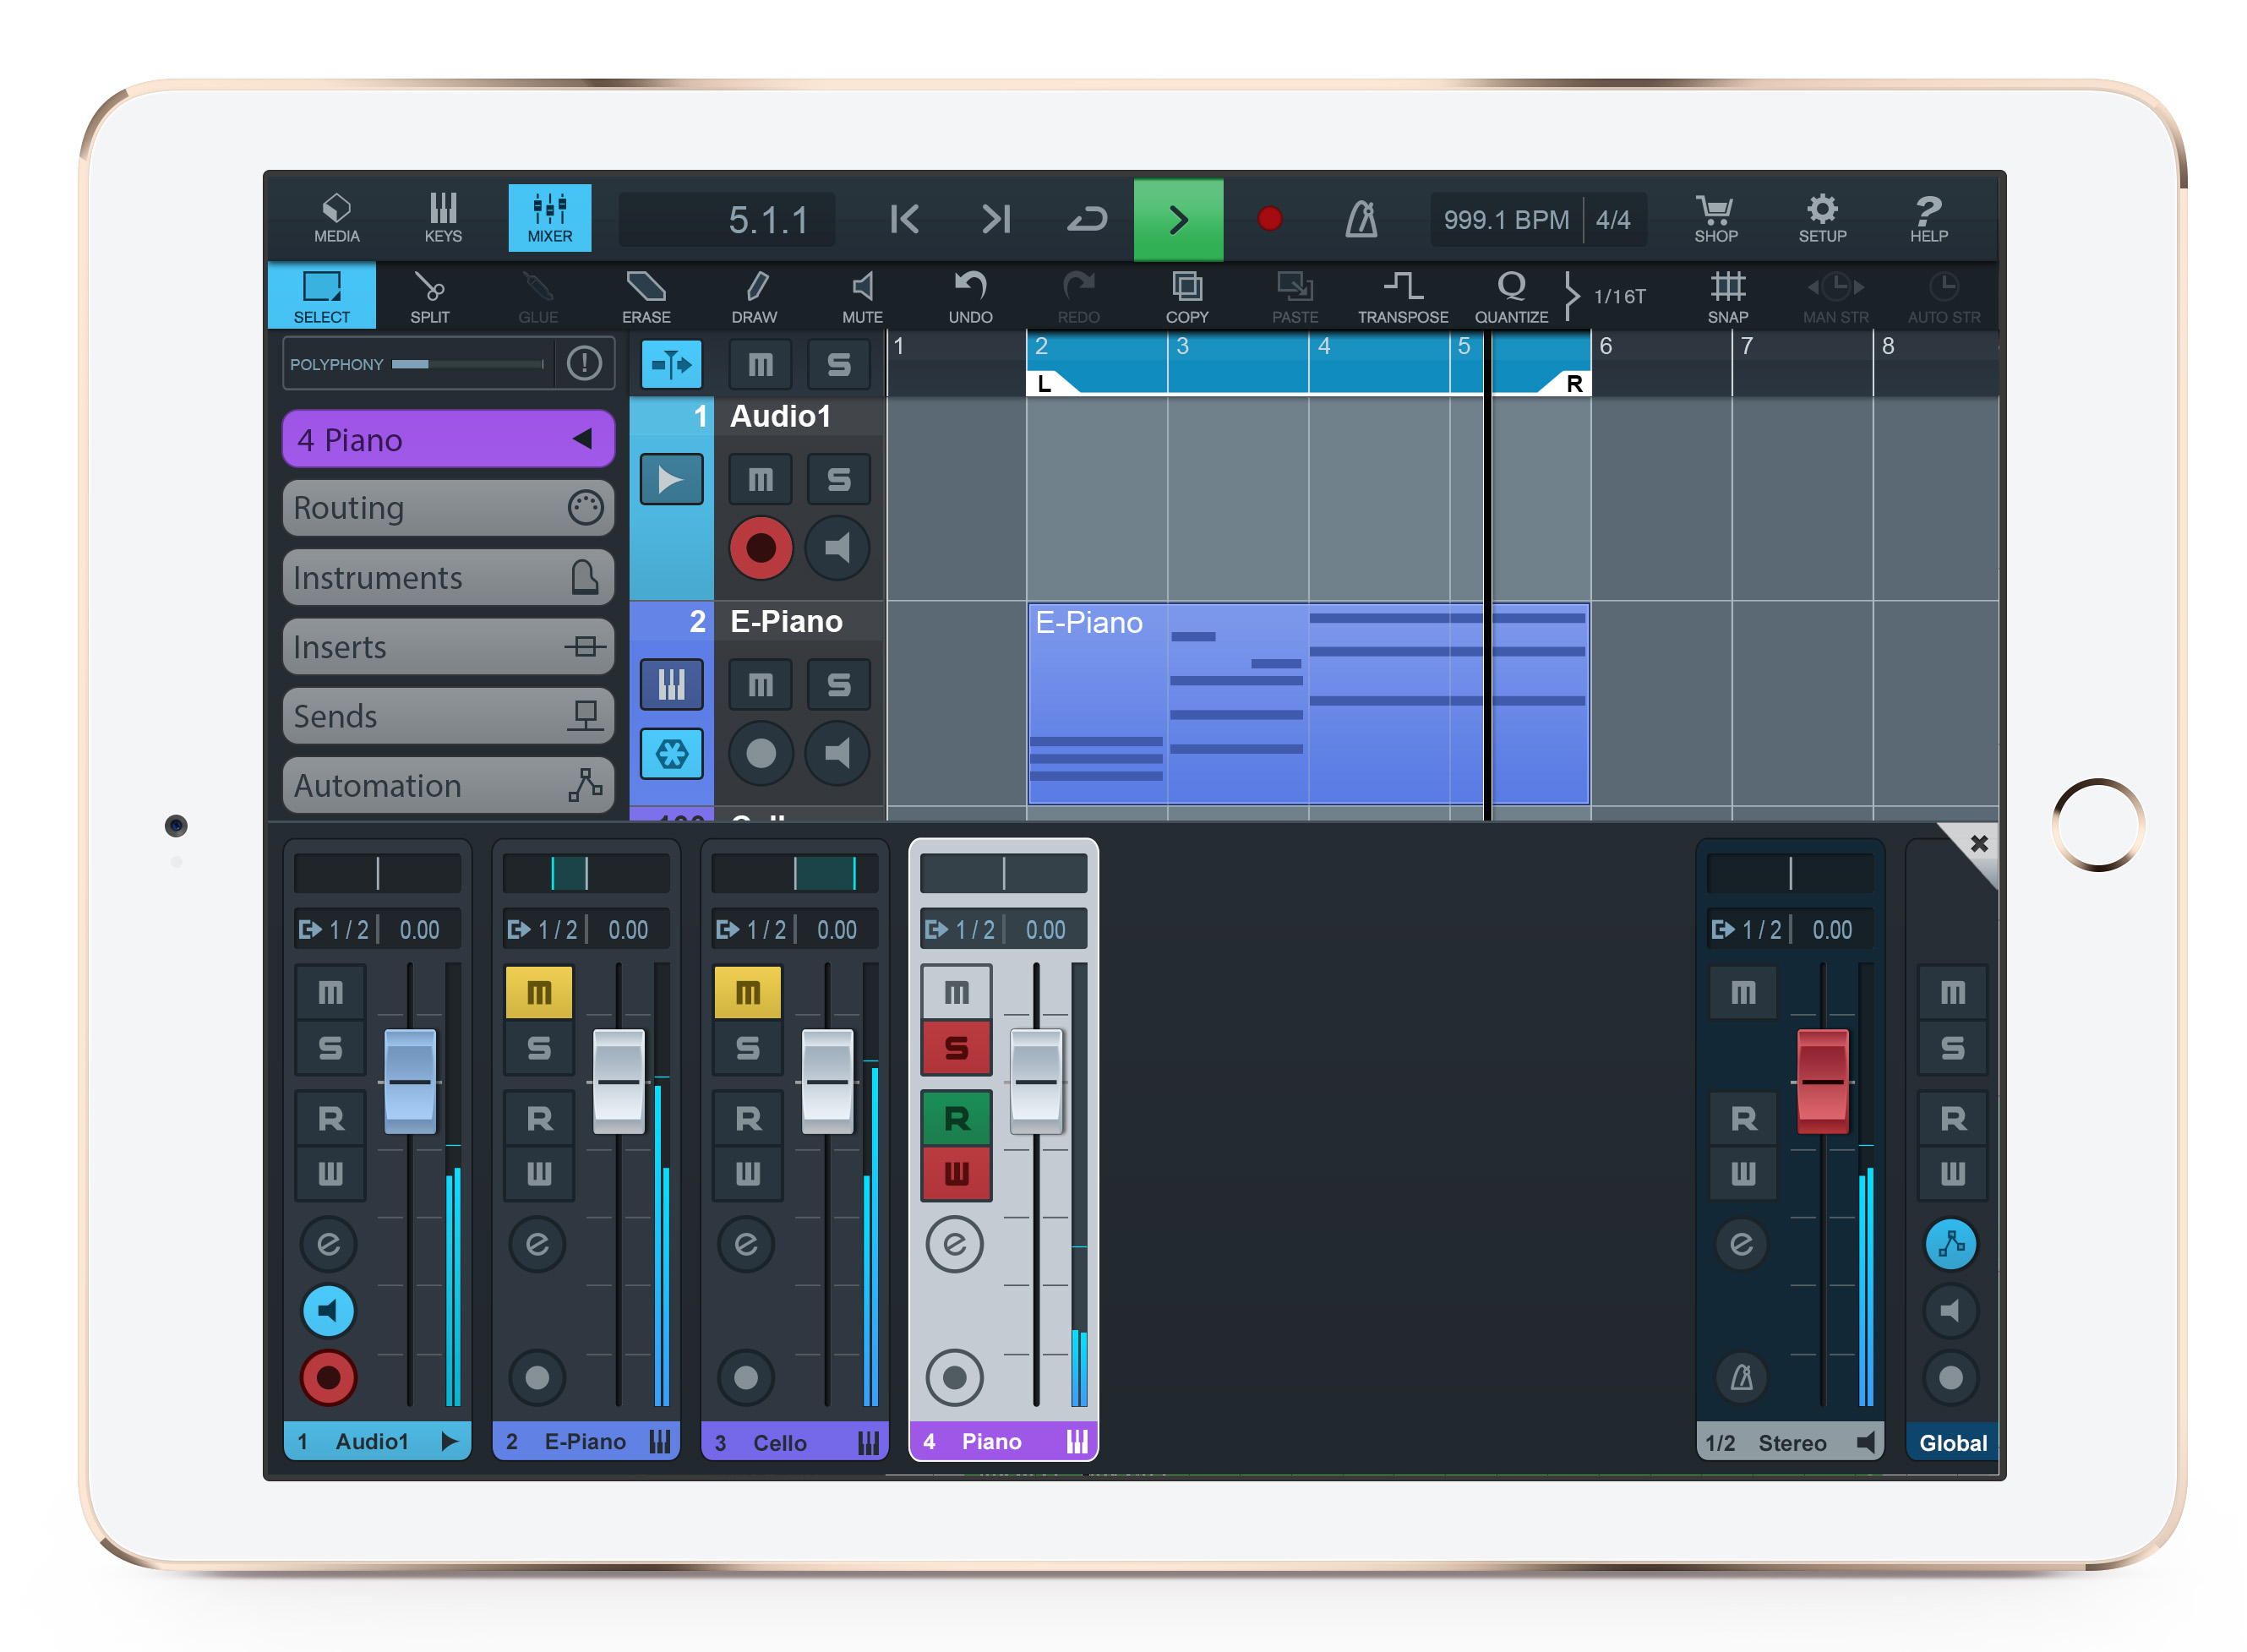
Task: Toggle monitor speaker on Audio1 track
Action: click(x=838, y=548)
